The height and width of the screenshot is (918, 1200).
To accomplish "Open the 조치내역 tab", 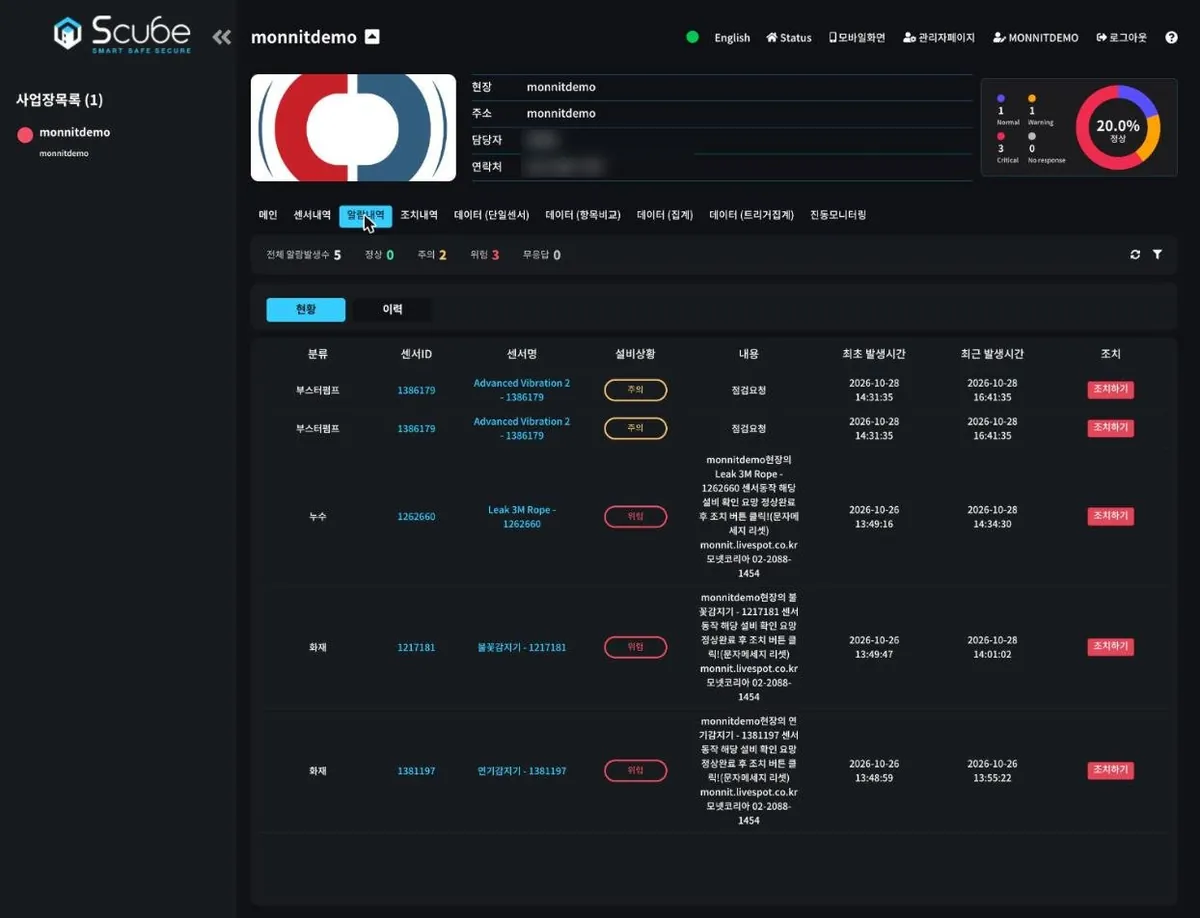I will click(x=419, y=215).
